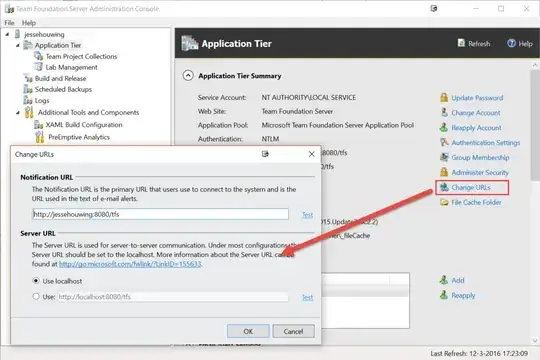This screenshot has width=540, height=360.
Task: Click the Administer Security lock icon
Action: [x=444, y=172]
